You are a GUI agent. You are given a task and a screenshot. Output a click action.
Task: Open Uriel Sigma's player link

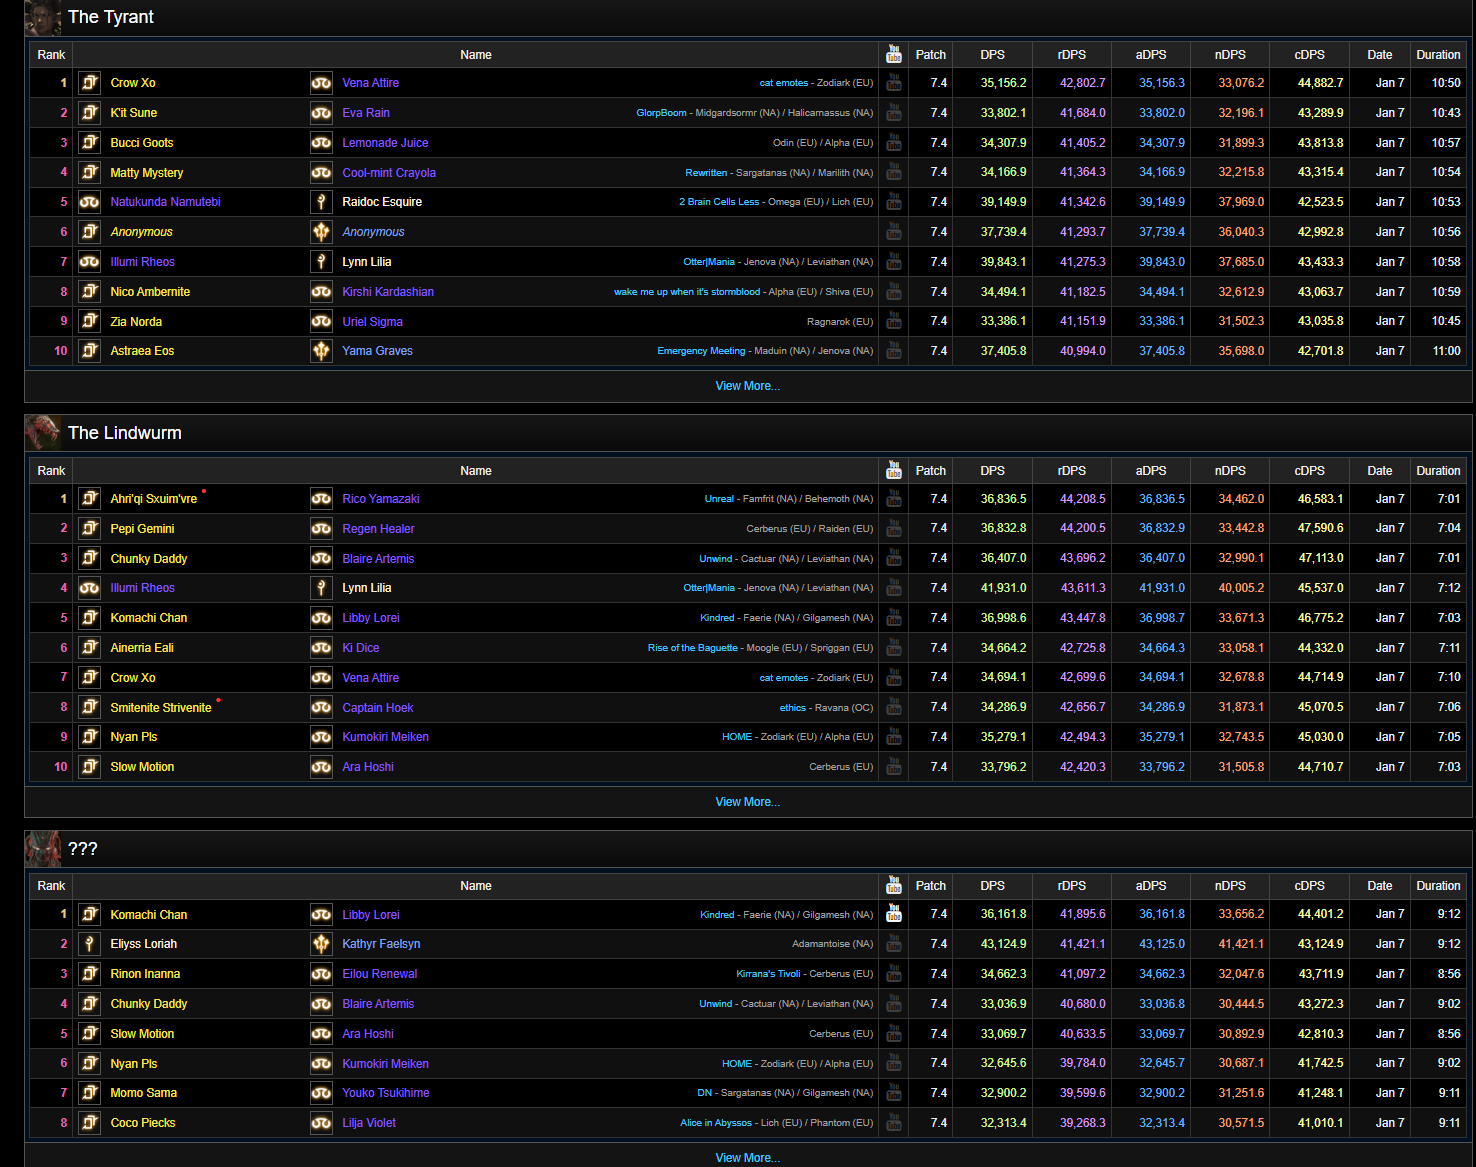(x=372, y=322)
